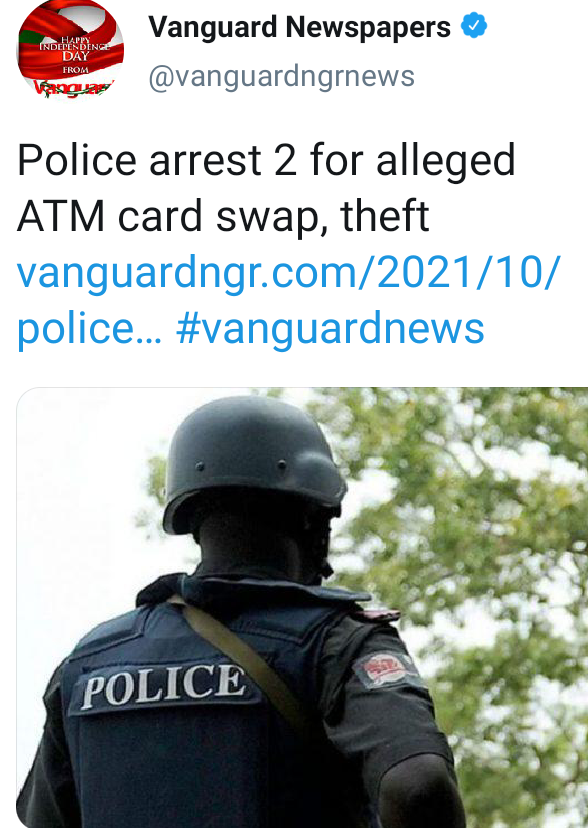The image size is (588, 828).
Task: Open the Vanguard Newspapers display name
Action: pos(299,26)
